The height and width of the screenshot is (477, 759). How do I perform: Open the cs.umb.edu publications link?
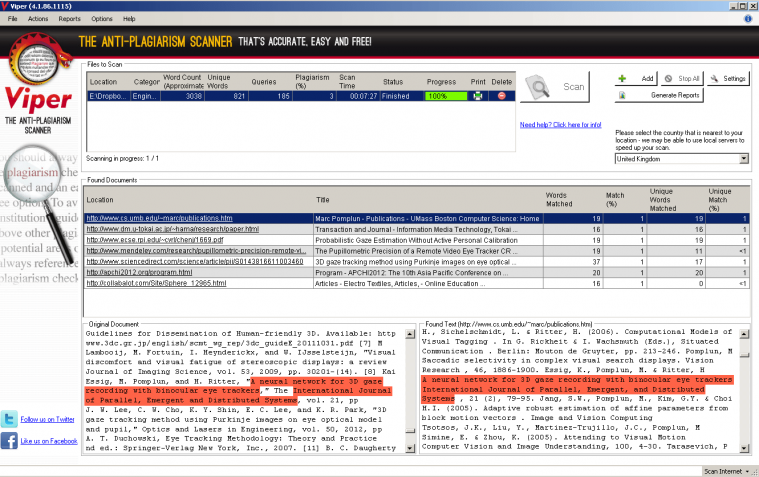[159, 218]
